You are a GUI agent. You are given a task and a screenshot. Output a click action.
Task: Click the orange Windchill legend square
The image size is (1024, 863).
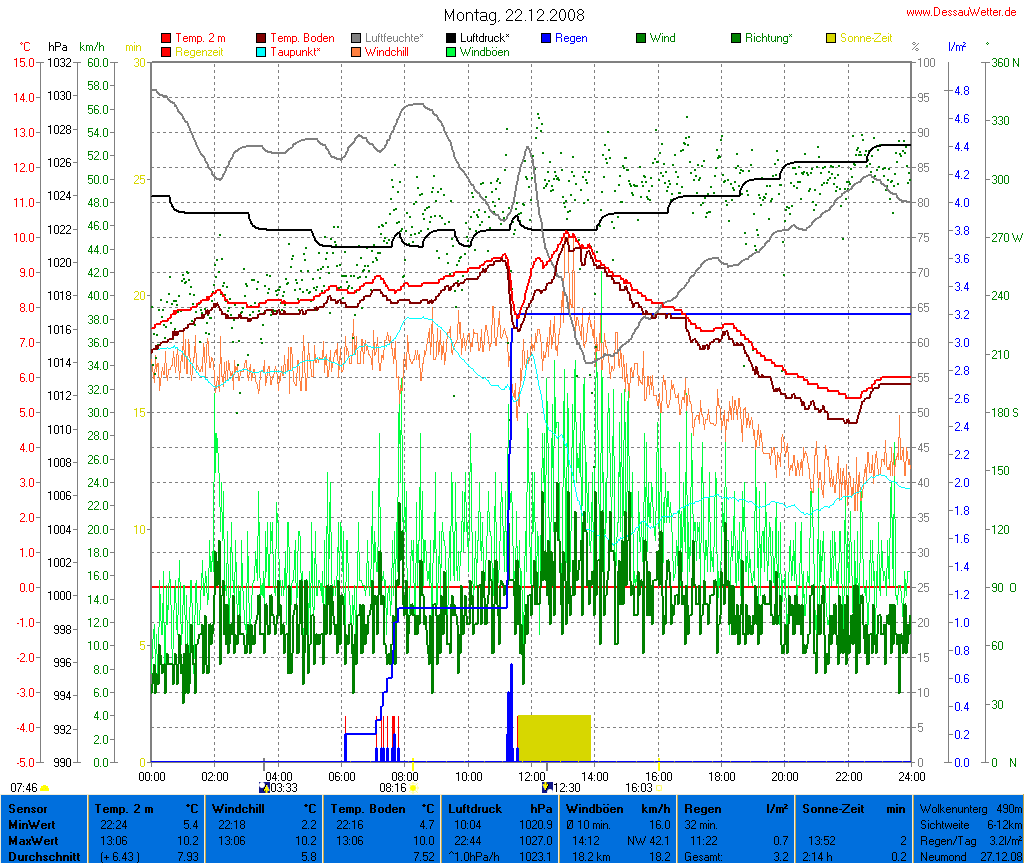(357, 51)
